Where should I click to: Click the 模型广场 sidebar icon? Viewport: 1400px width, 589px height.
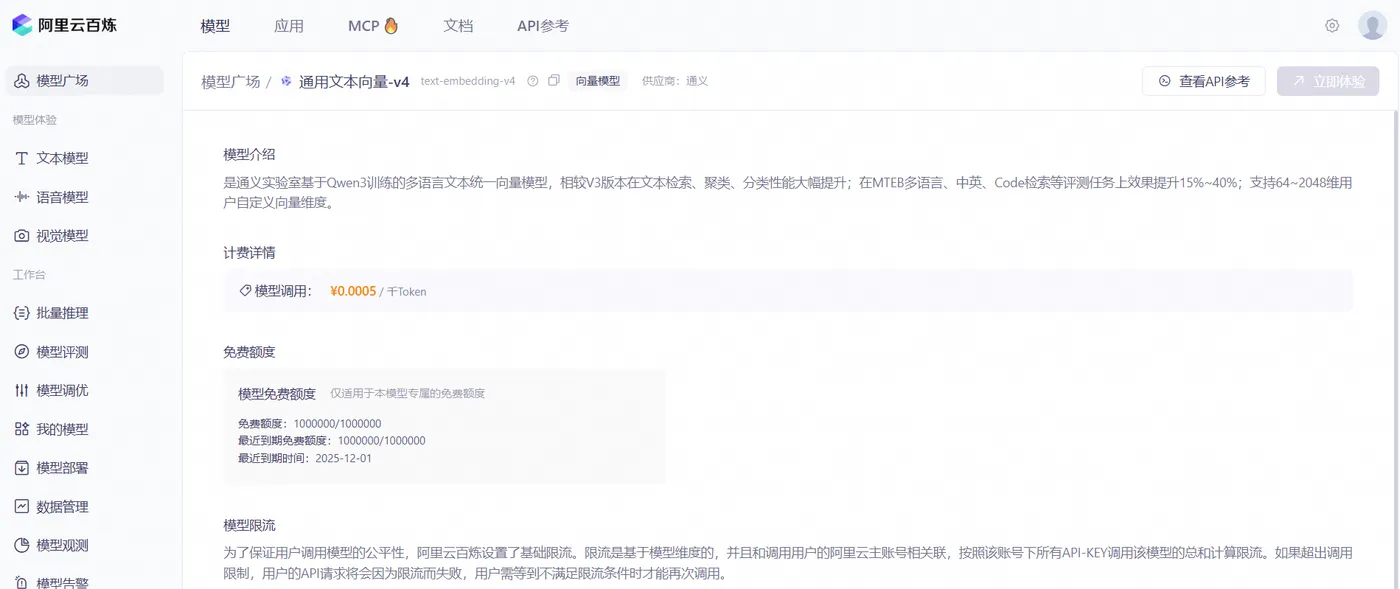(x=22, y=81)
